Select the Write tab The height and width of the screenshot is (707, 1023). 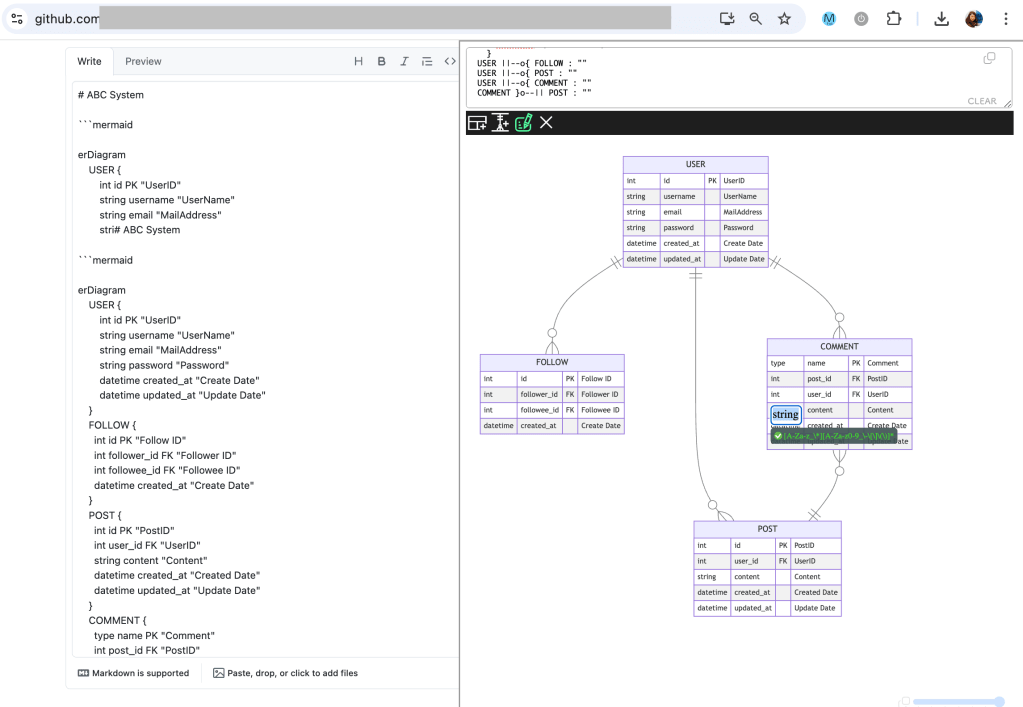pos(90,62)
